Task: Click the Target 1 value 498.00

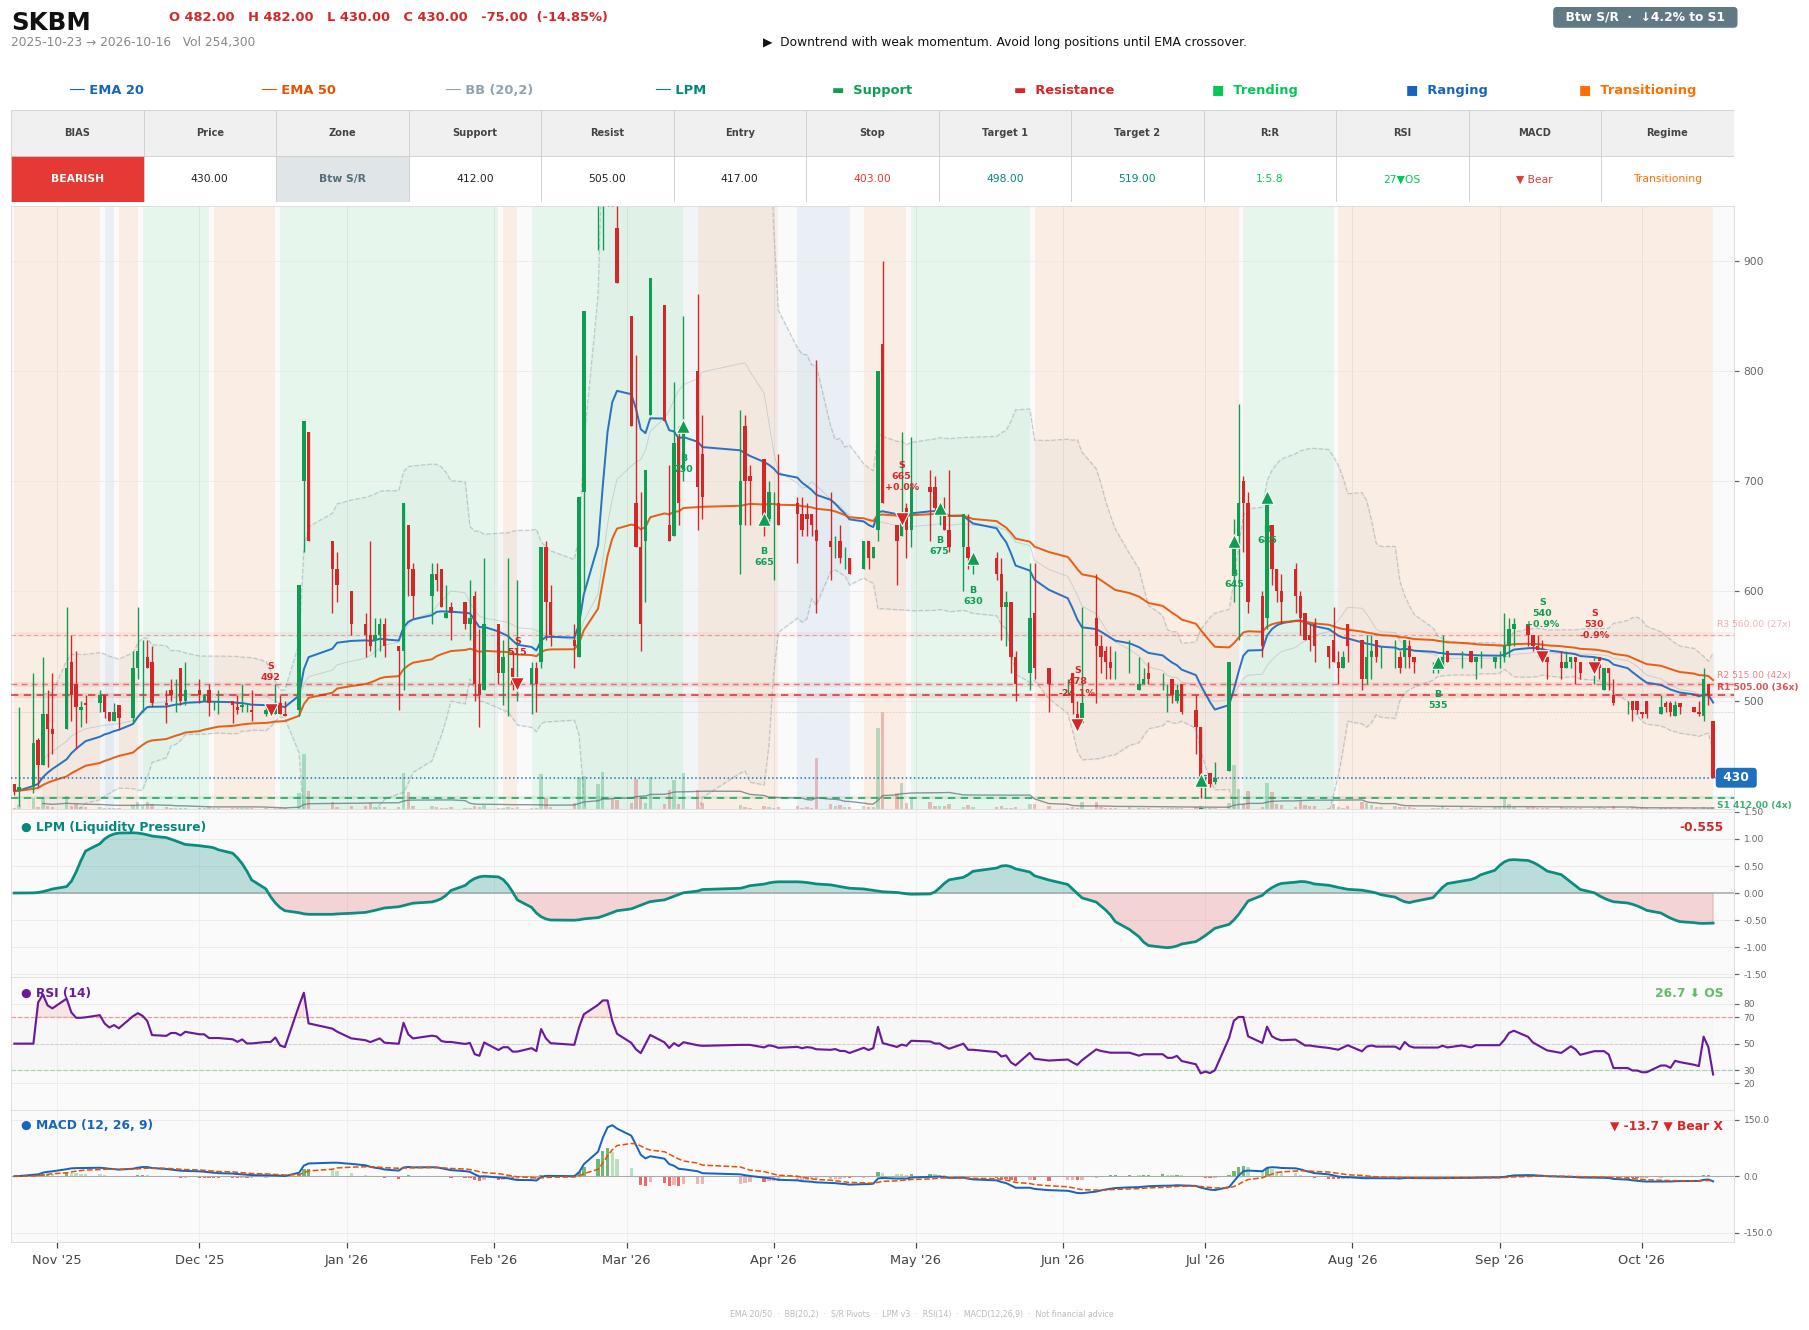Action: 1005,179
